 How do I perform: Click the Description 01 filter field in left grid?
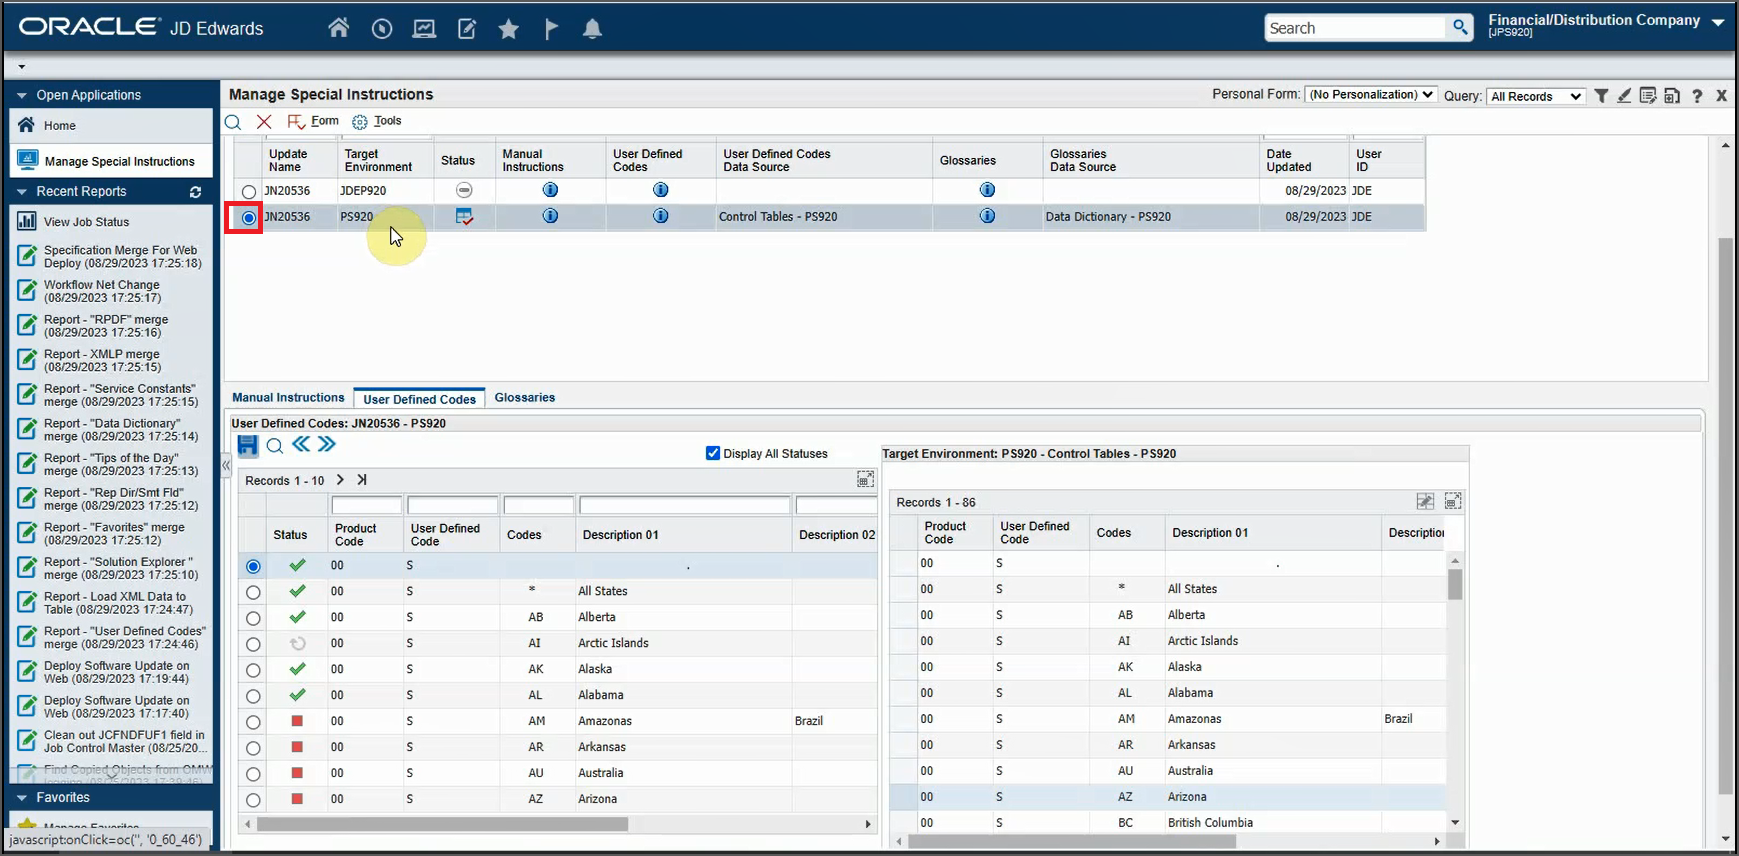point(684,506)
